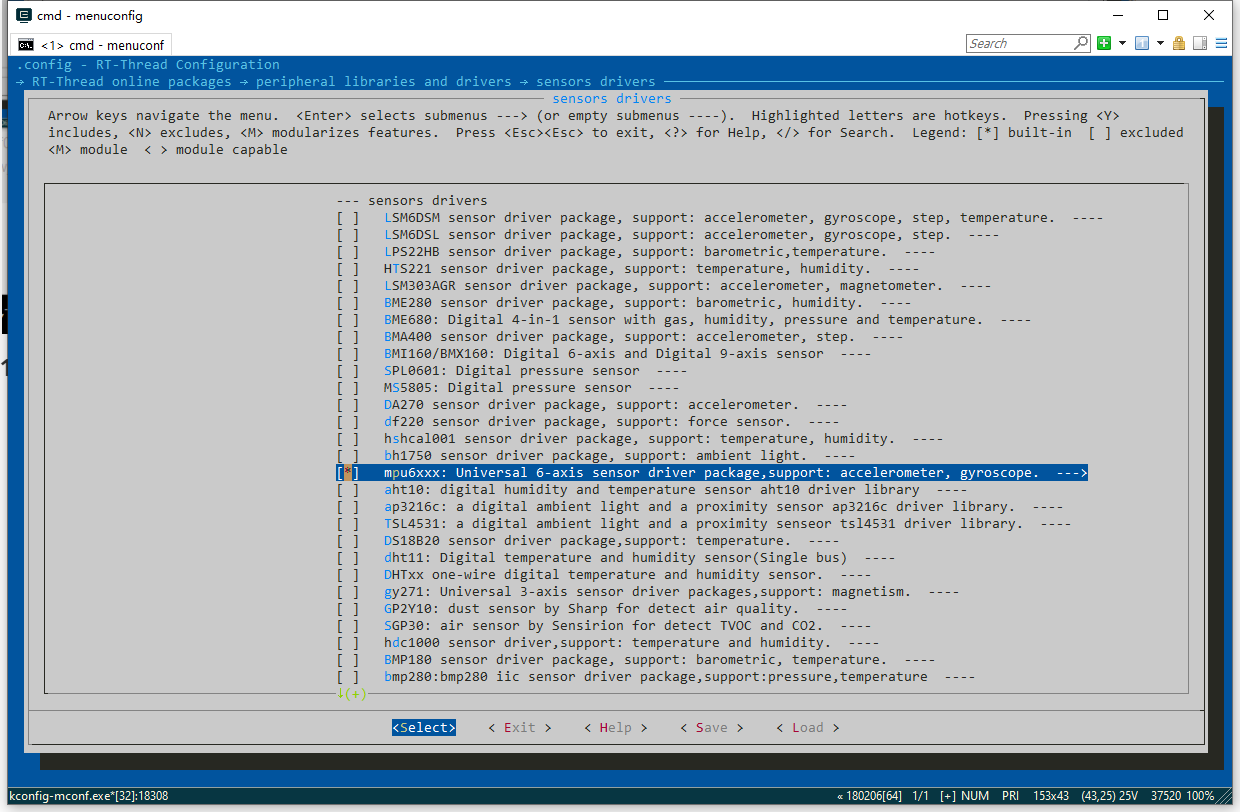Expand the SPL0601 pressure sensor ---- submenu
The height and width of the screenshot is (812, 1240).
coord(672,371)
